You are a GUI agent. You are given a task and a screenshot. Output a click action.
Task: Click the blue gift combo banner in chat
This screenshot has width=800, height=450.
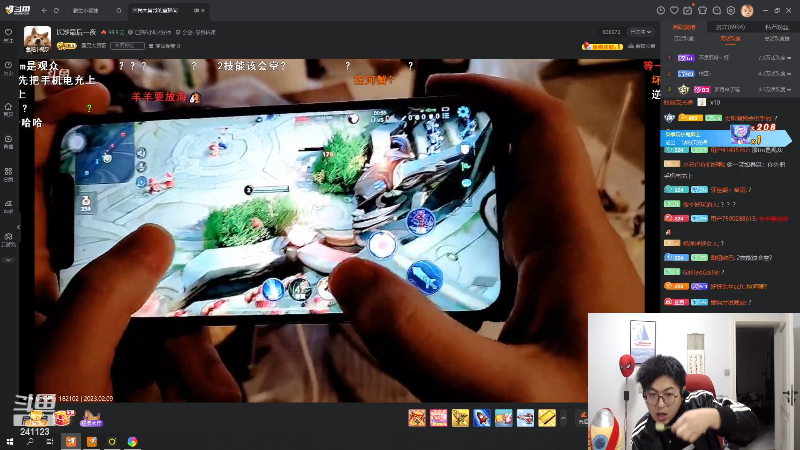click(724, 137)
